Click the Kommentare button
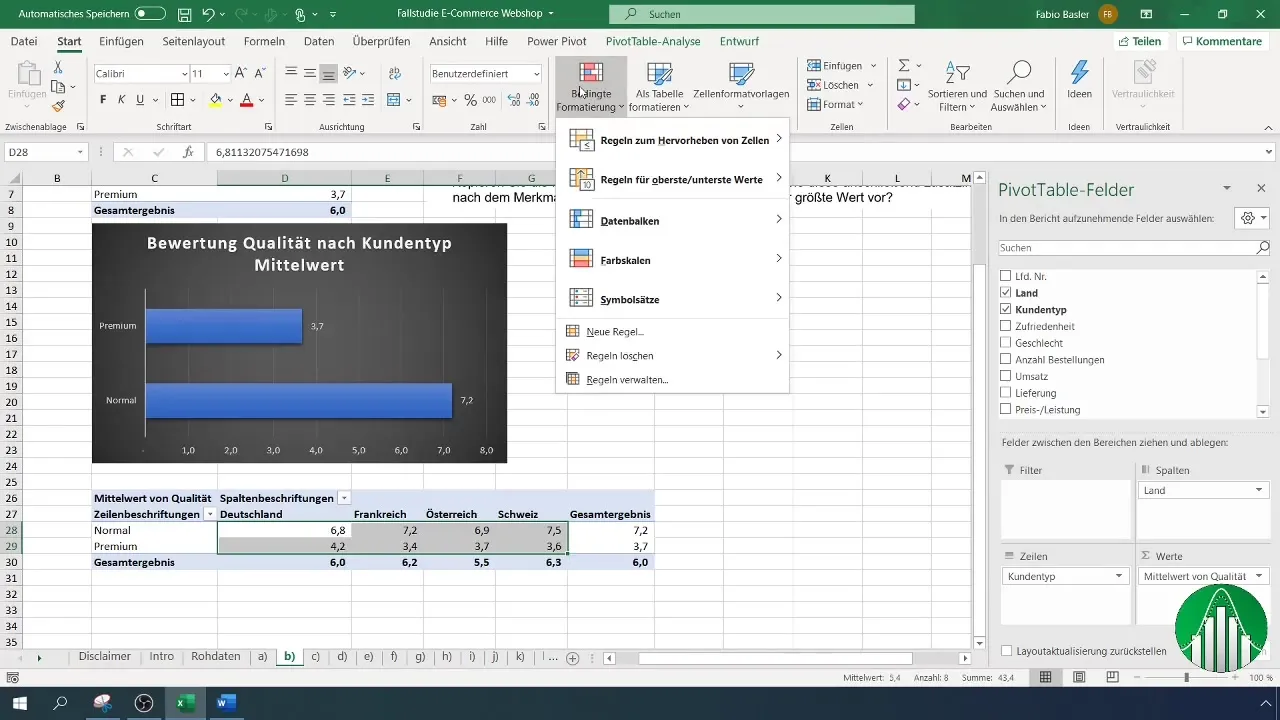This screenshot has width=1280, height=720. (x=1223, y=41)
